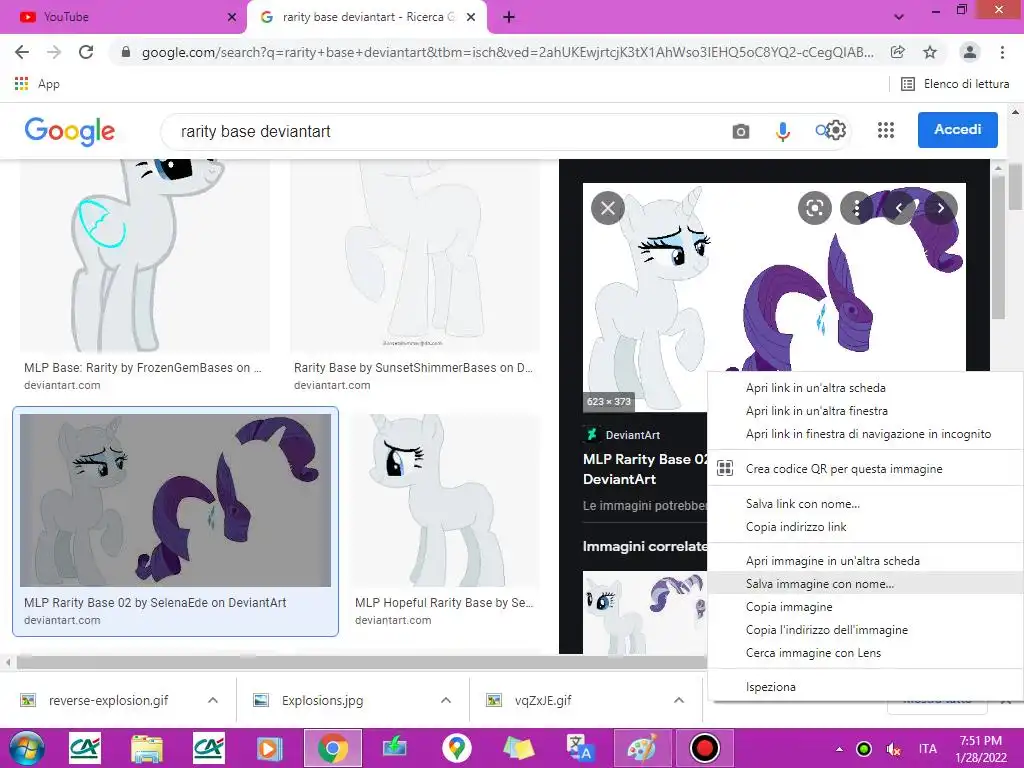Choose Salva immagine con nome

pos(865,584)
